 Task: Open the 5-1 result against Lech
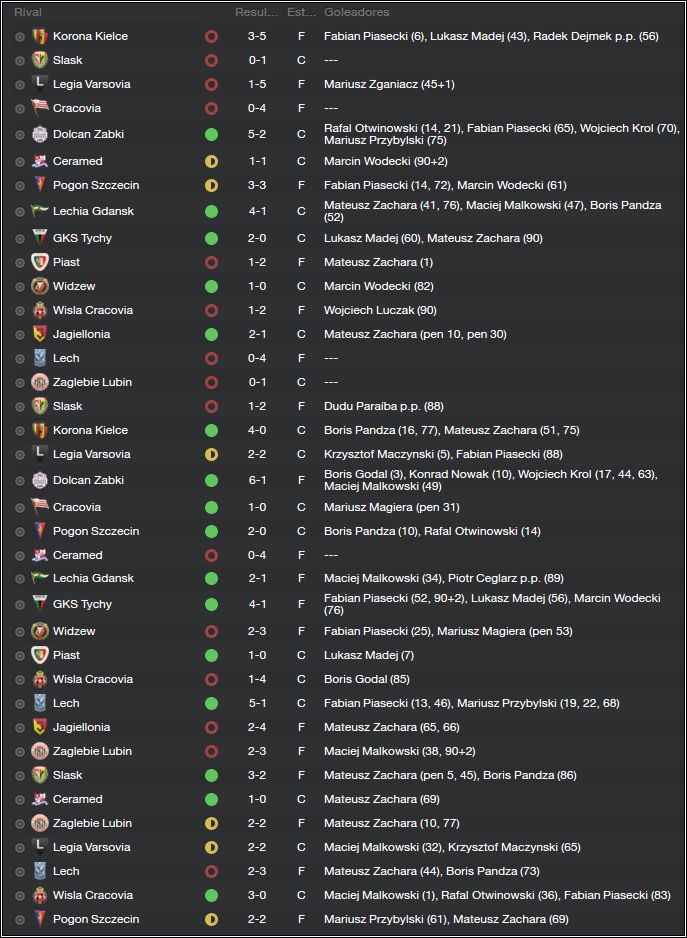pyautogui.click(x=257, y=704)
